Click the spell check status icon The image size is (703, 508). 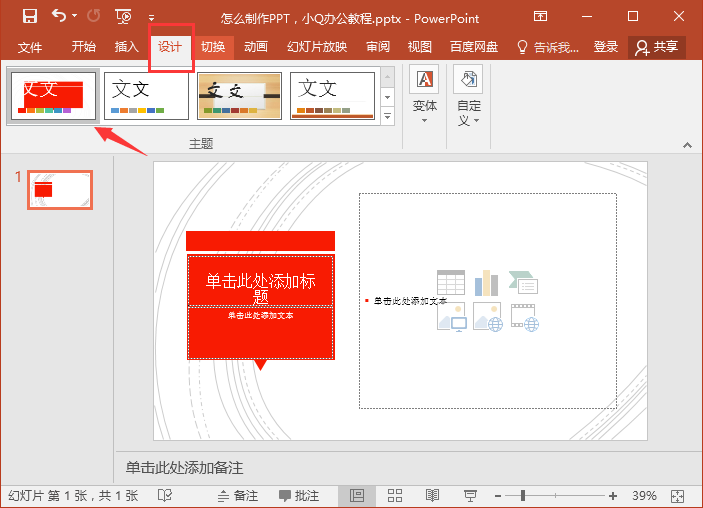165,495
